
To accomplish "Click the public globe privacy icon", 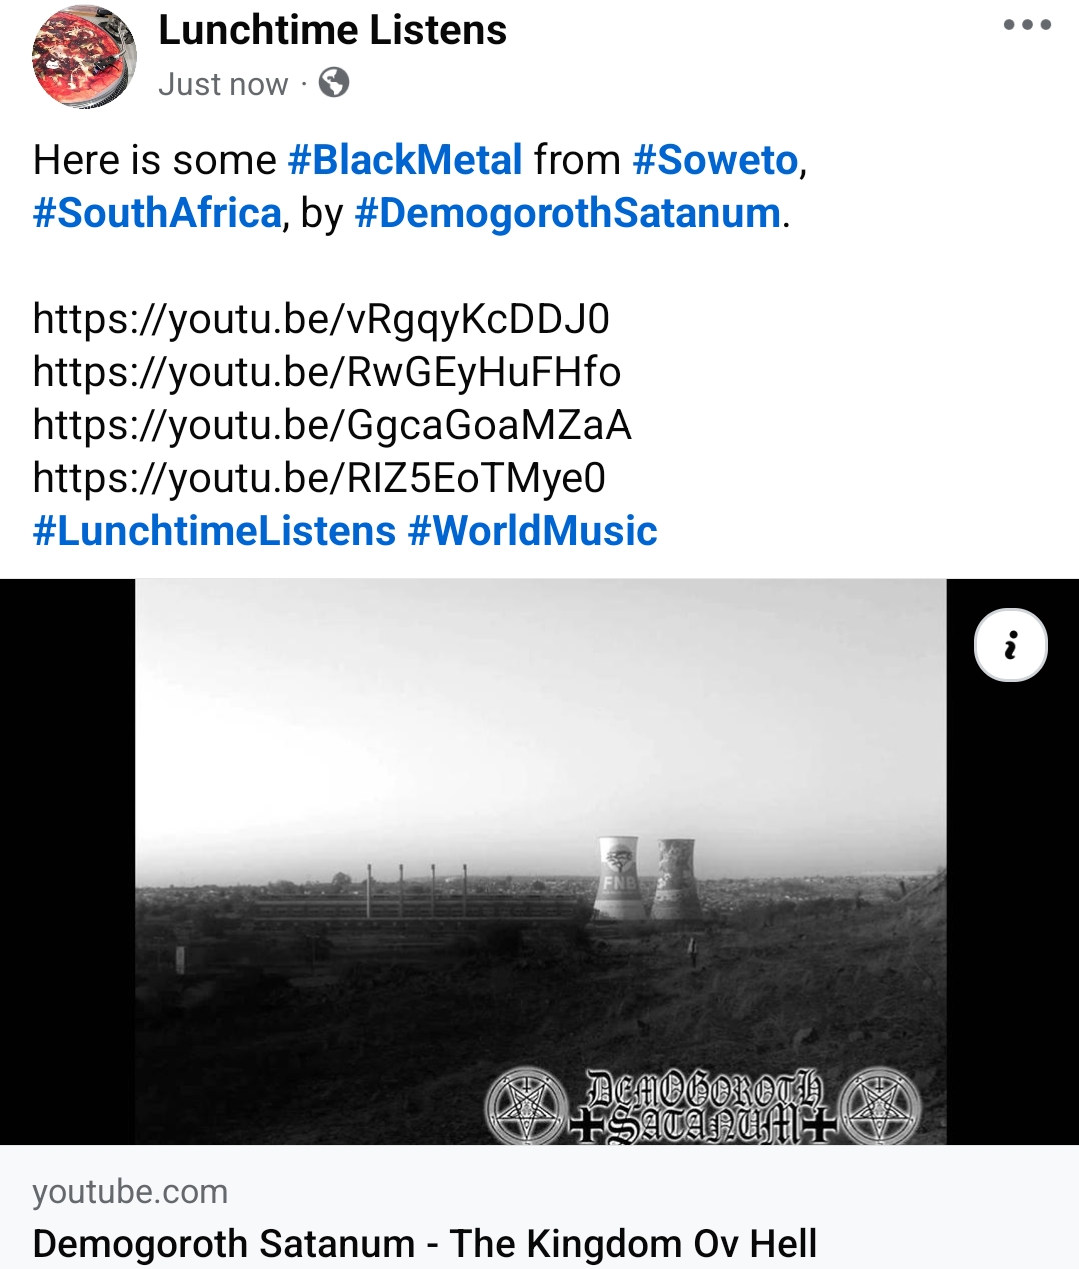I will (334, 83).
